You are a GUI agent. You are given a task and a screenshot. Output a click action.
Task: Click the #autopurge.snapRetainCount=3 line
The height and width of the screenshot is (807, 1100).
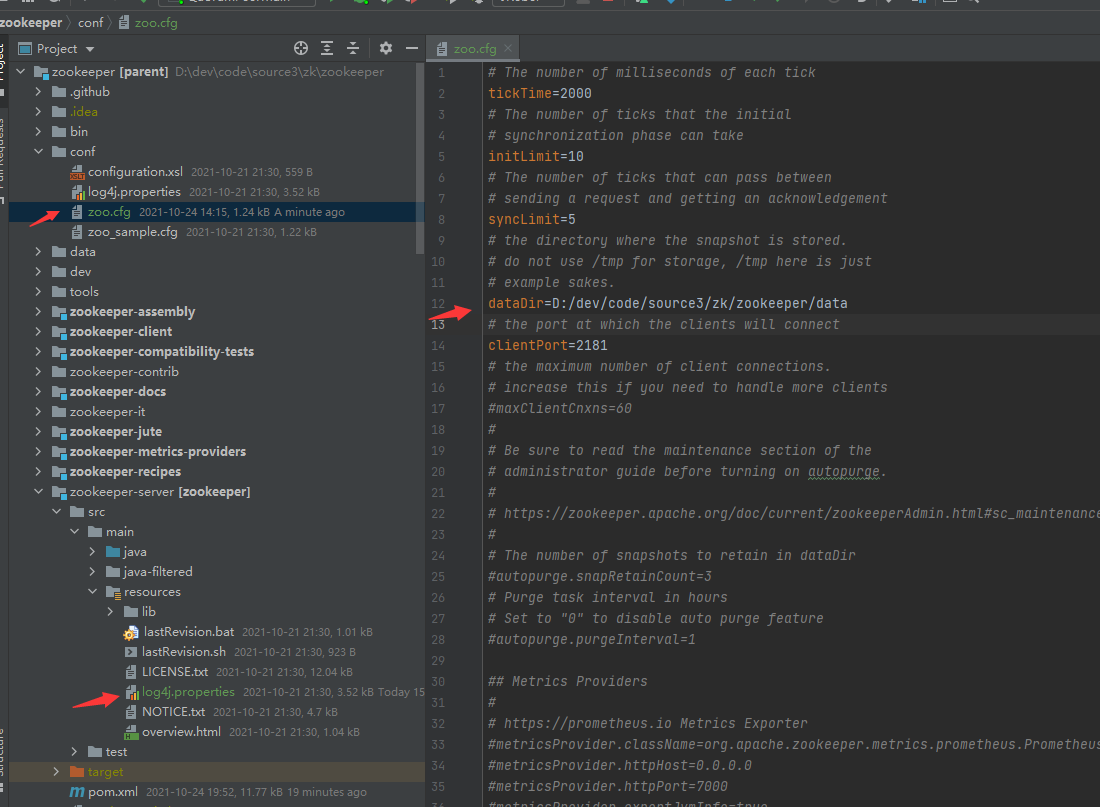point(600,577)
